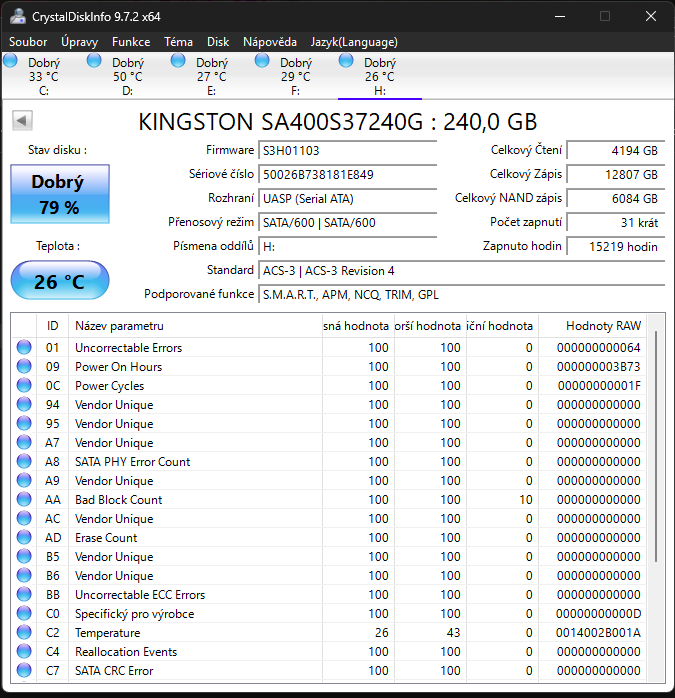The image size is (675, 698).
Task: Click status orb for Temperature row
Action: [24, 633]
